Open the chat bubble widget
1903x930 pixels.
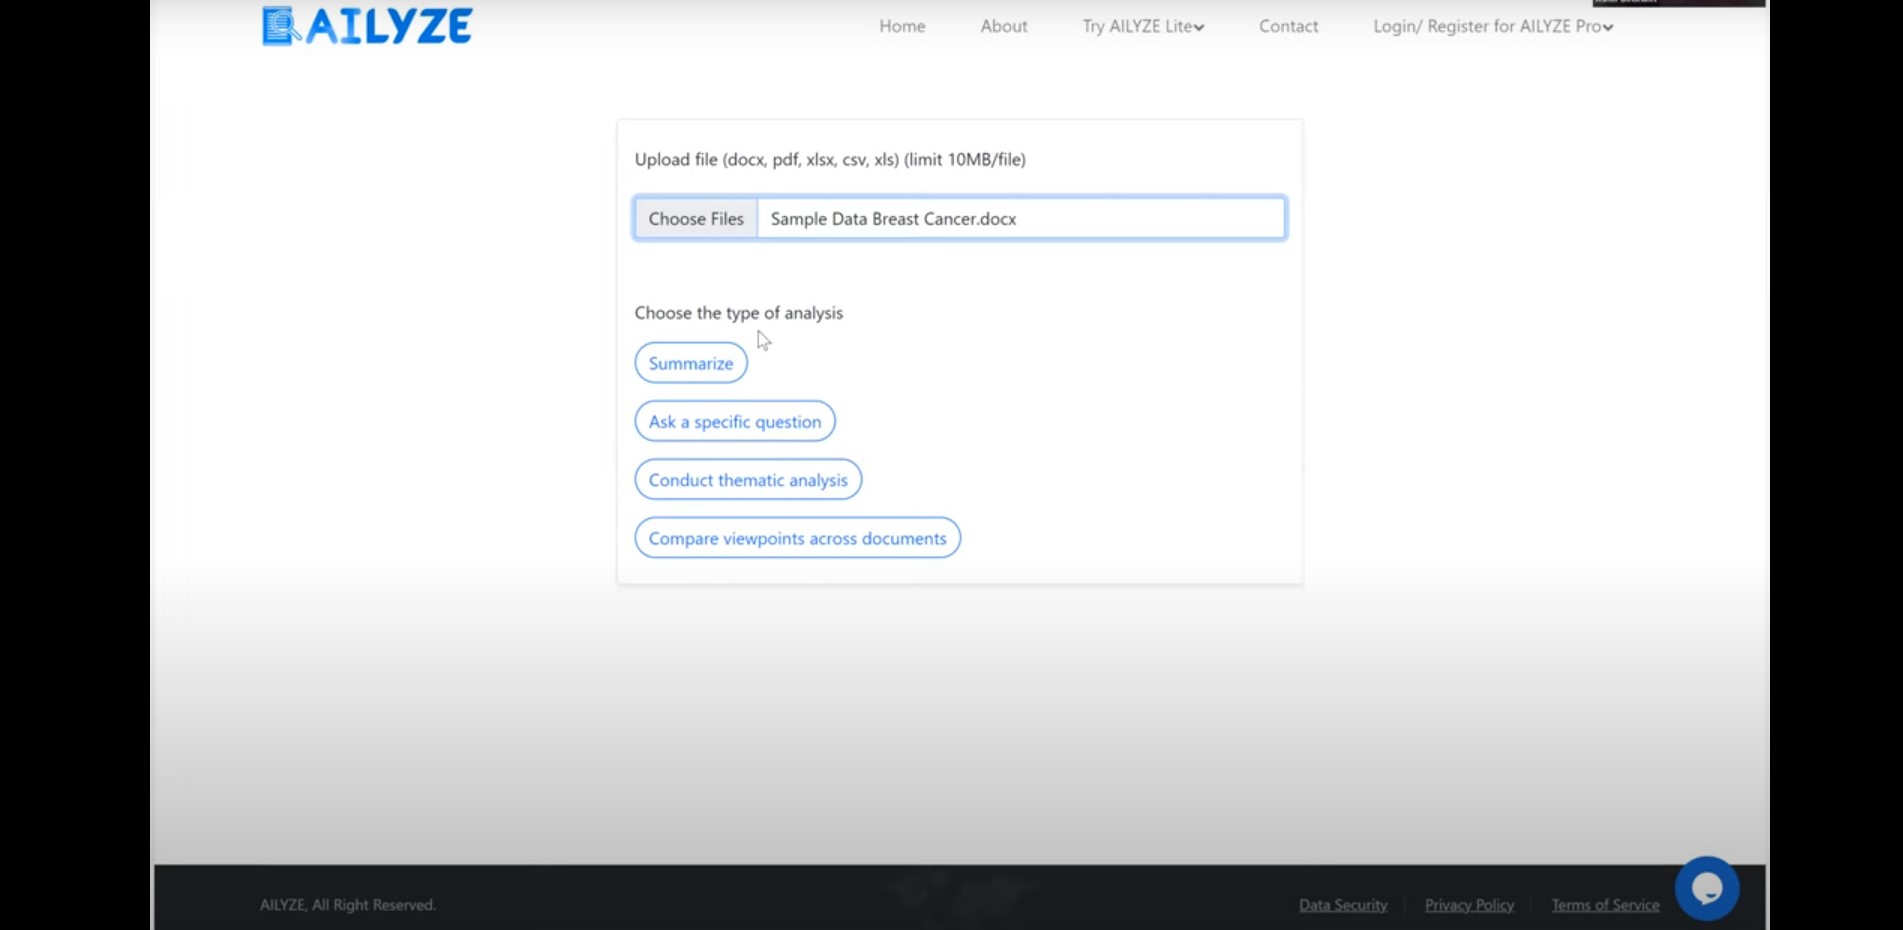pos(1707,888)
